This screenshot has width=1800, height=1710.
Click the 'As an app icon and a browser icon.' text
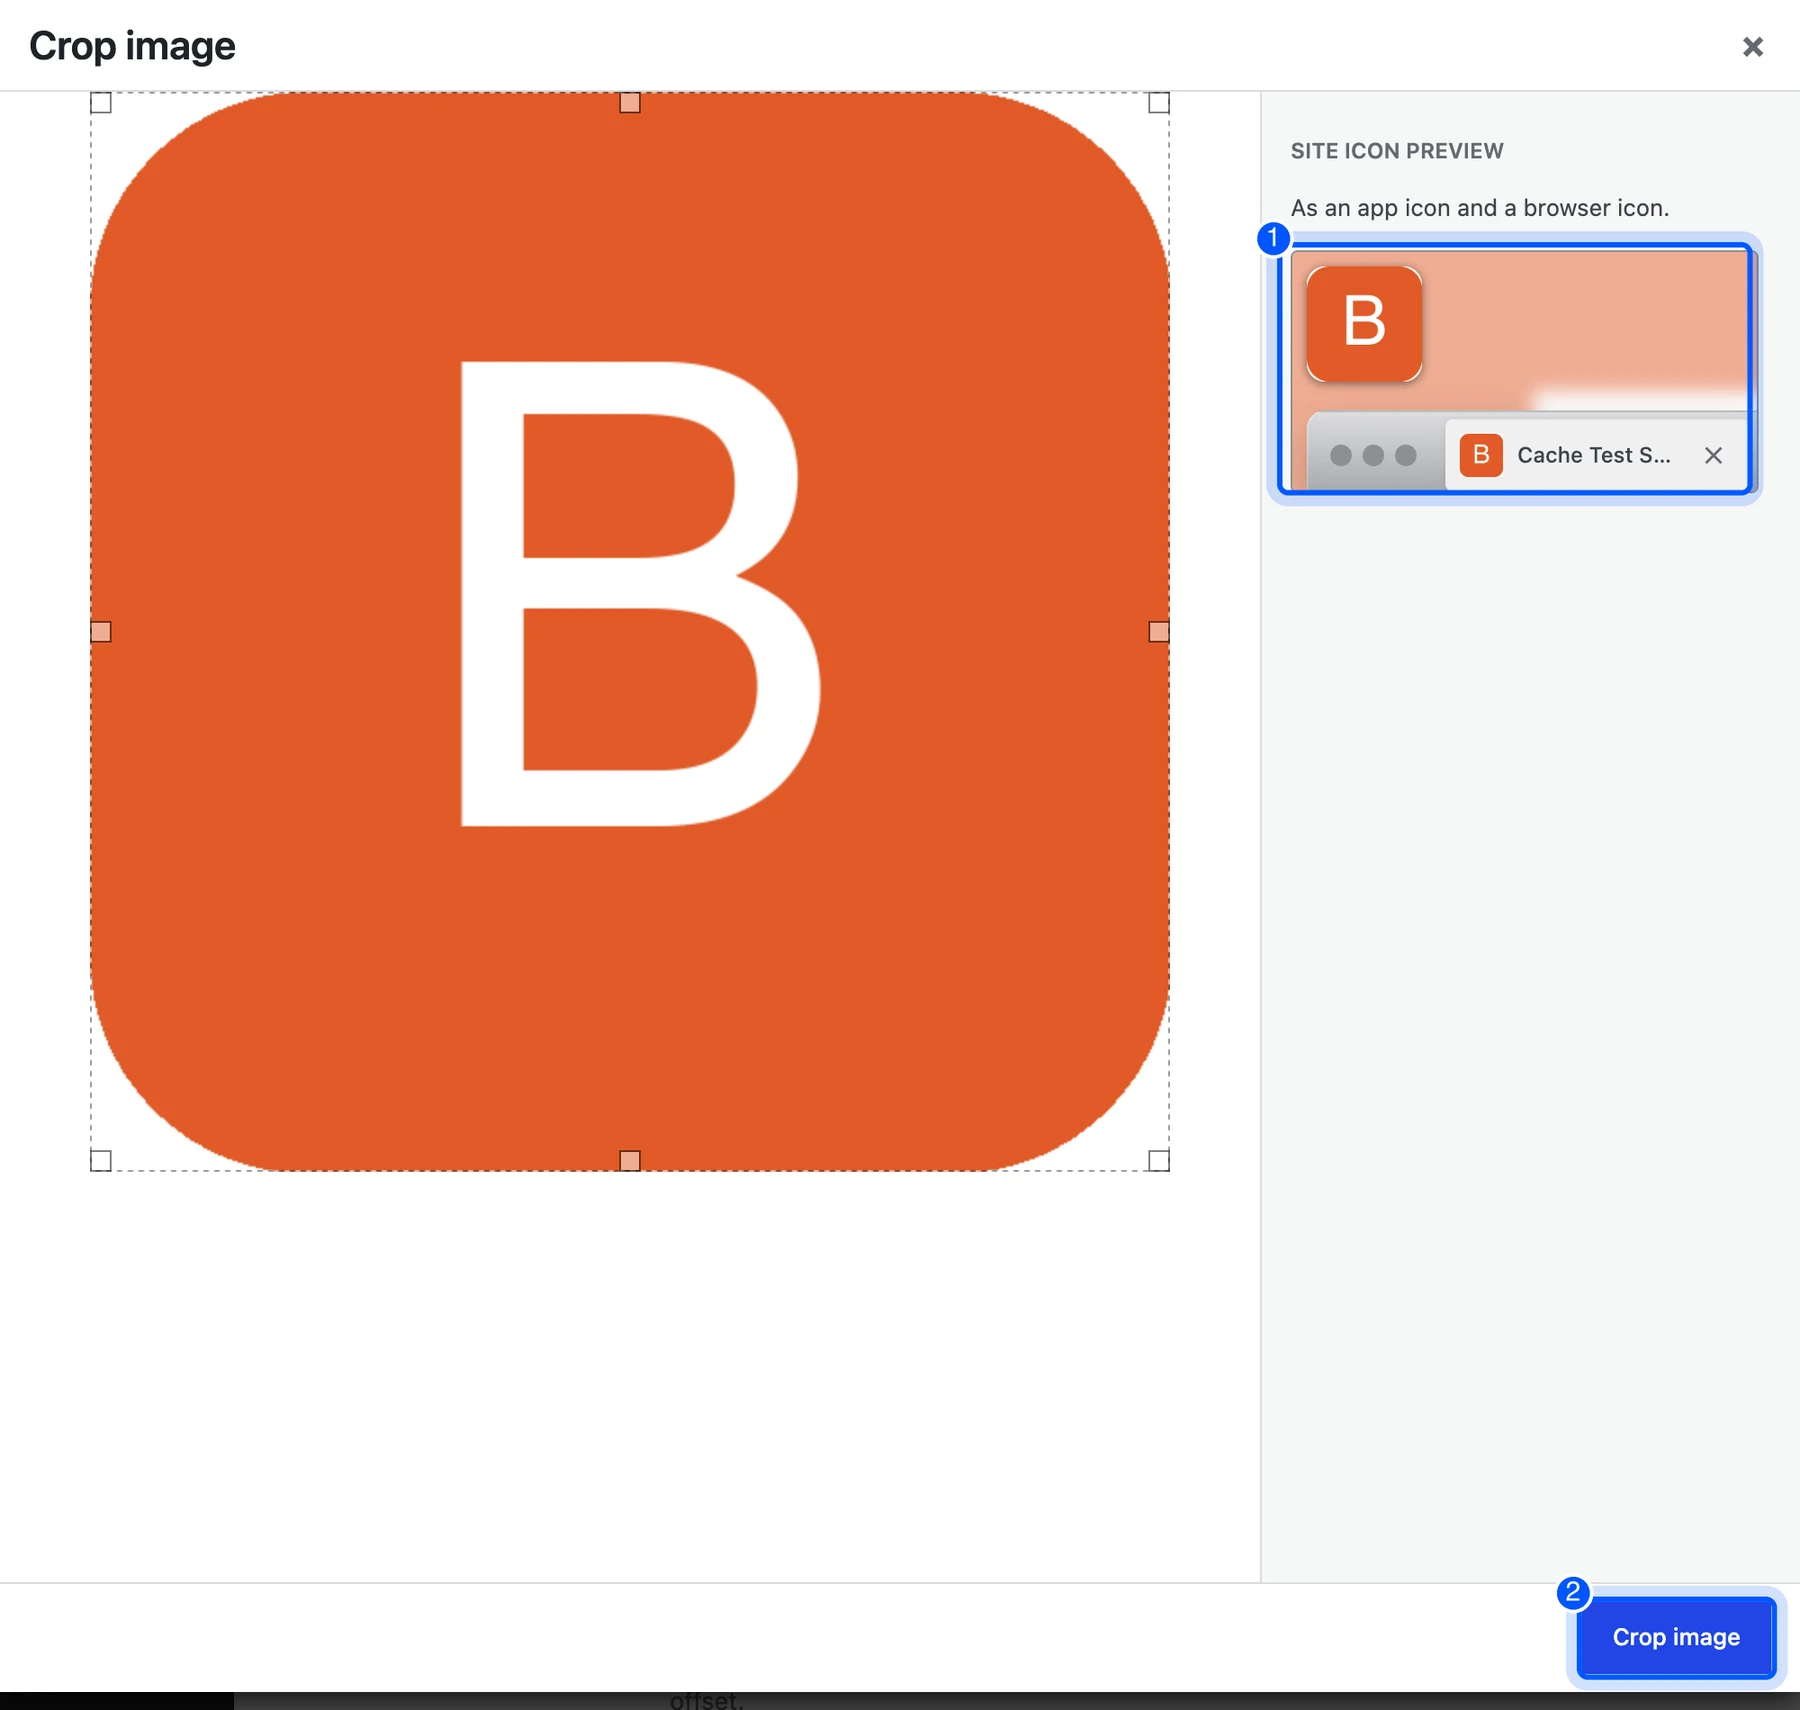[x=1480, y=208]
